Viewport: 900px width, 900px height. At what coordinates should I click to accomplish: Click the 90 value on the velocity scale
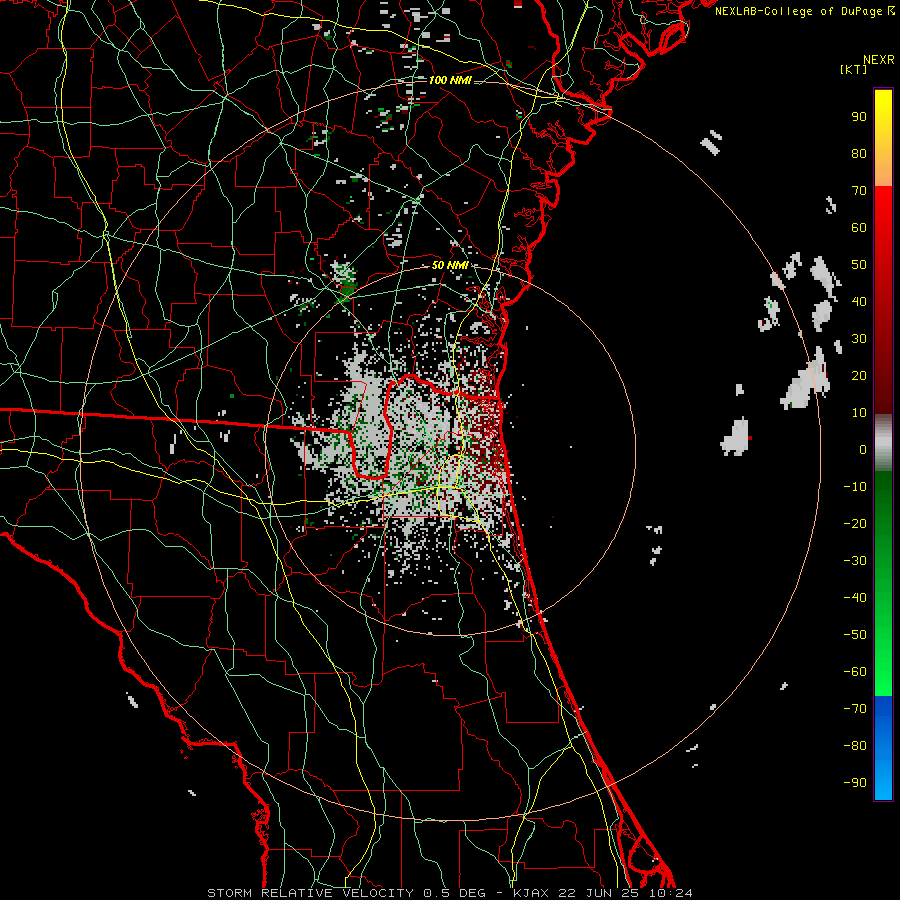(859, 117)
